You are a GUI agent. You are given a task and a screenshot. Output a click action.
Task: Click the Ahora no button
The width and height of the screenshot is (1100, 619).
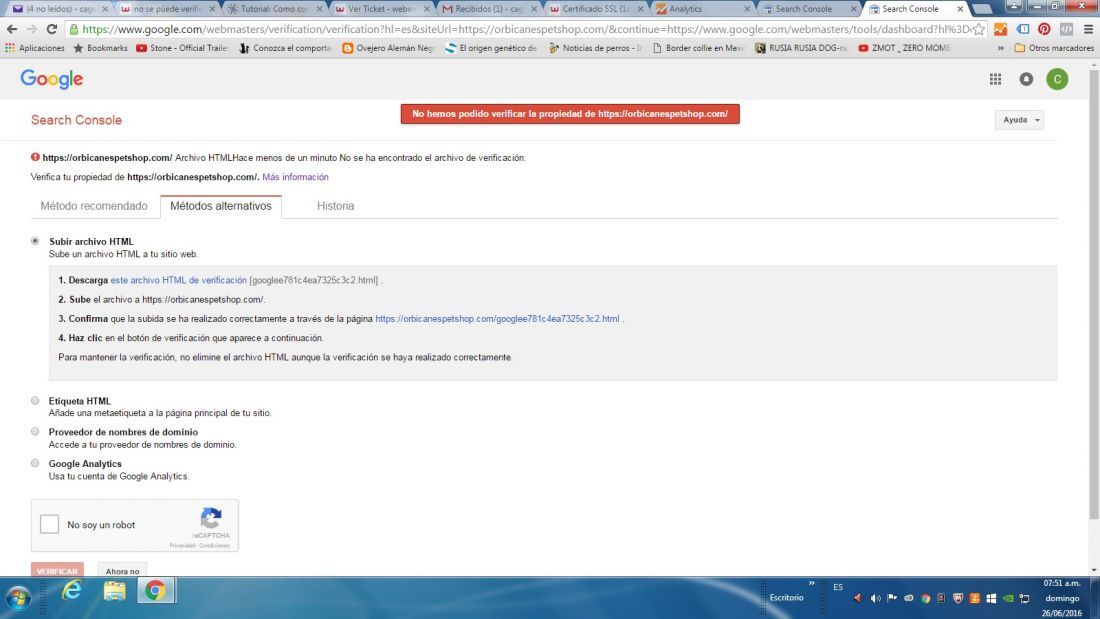(x=122, y=571)
